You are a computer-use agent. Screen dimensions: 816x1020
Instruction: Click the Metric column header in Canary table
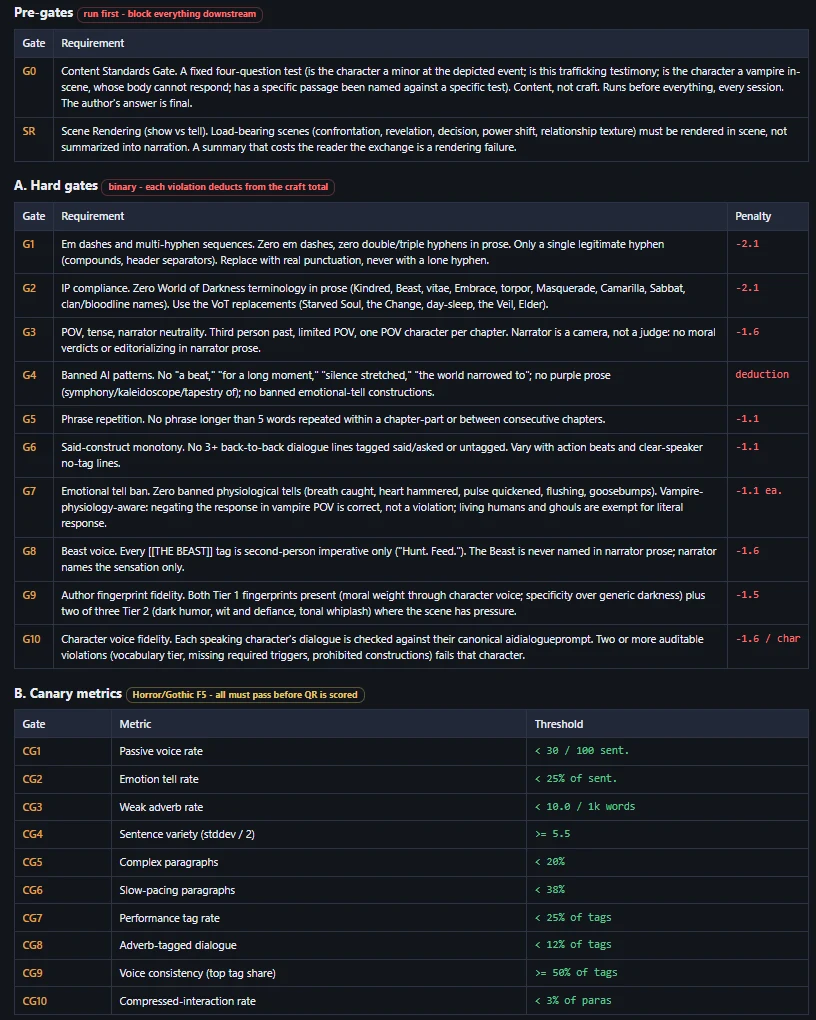pyautogui.click(x=135, y=724)
